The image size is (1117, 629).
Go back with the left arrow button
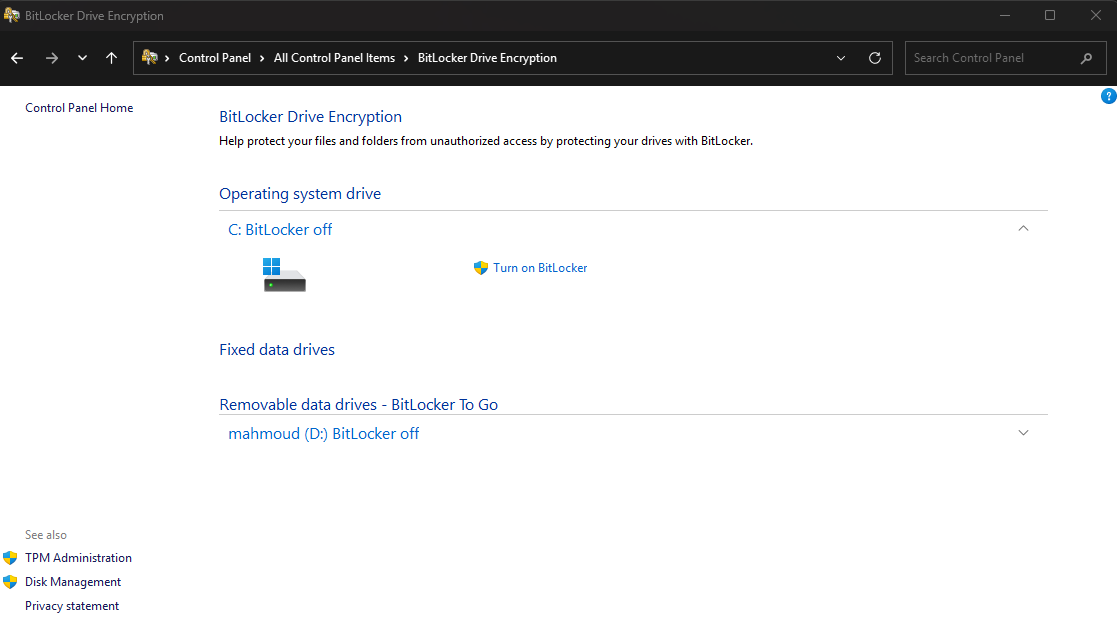click(x=17, y=58)
